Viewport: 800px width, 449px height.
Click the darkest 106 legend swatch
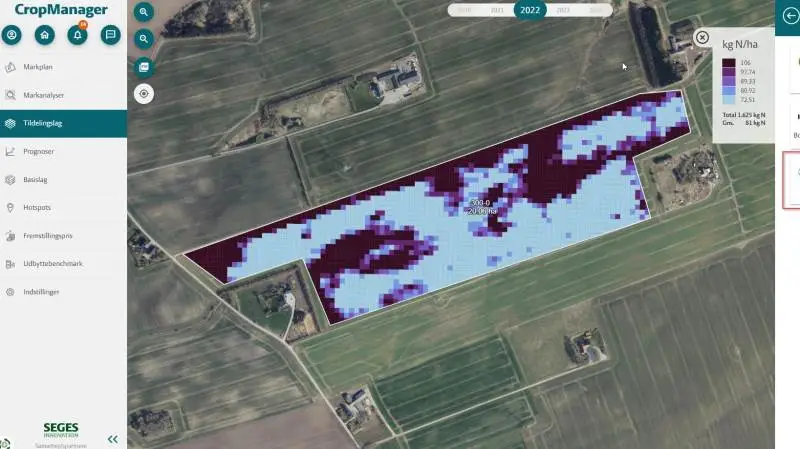pos(729,63)
